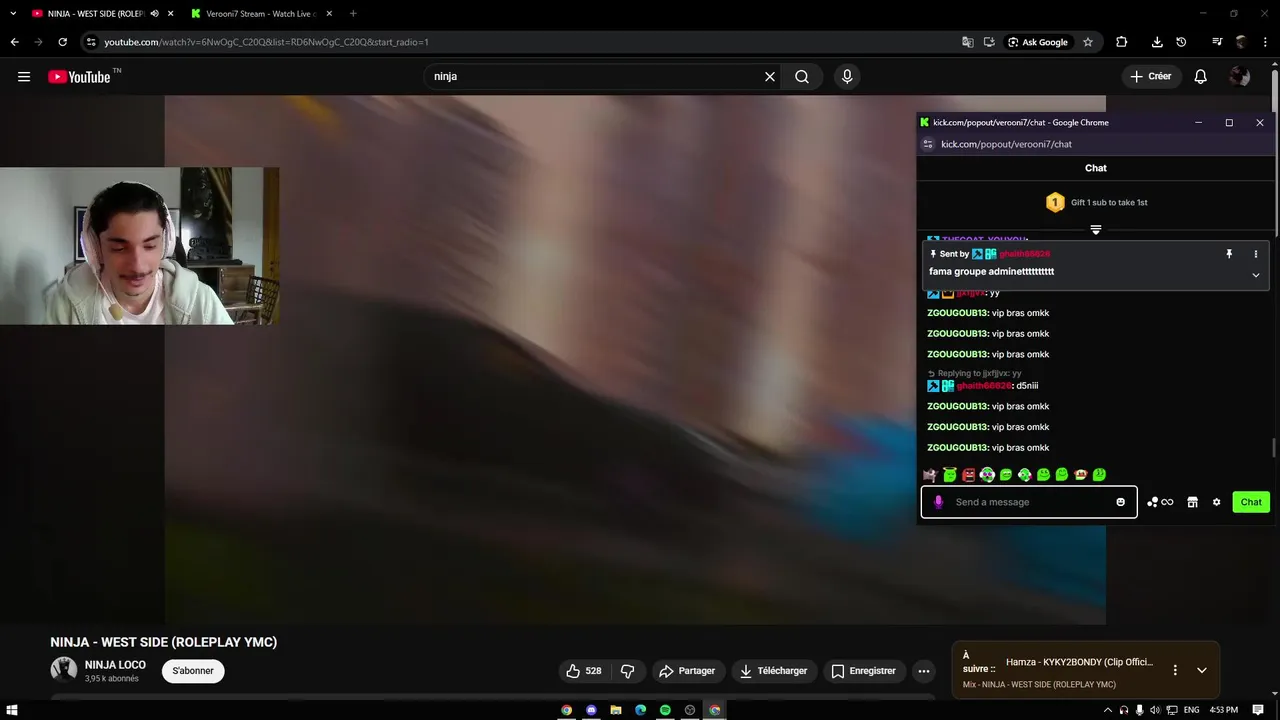
Task: Click purple microphone icon in message box
Action: (x=938, y=502)
